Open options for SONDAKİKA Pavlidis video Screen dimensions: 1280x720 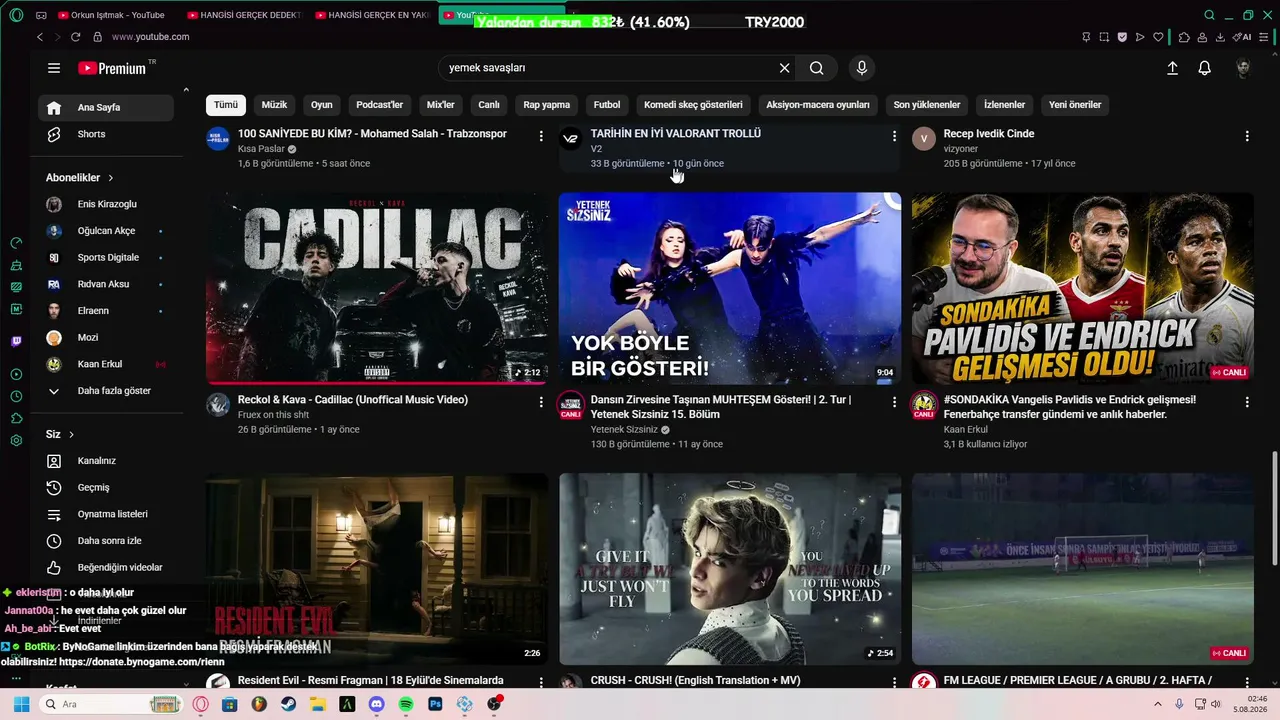(1247, 402)
